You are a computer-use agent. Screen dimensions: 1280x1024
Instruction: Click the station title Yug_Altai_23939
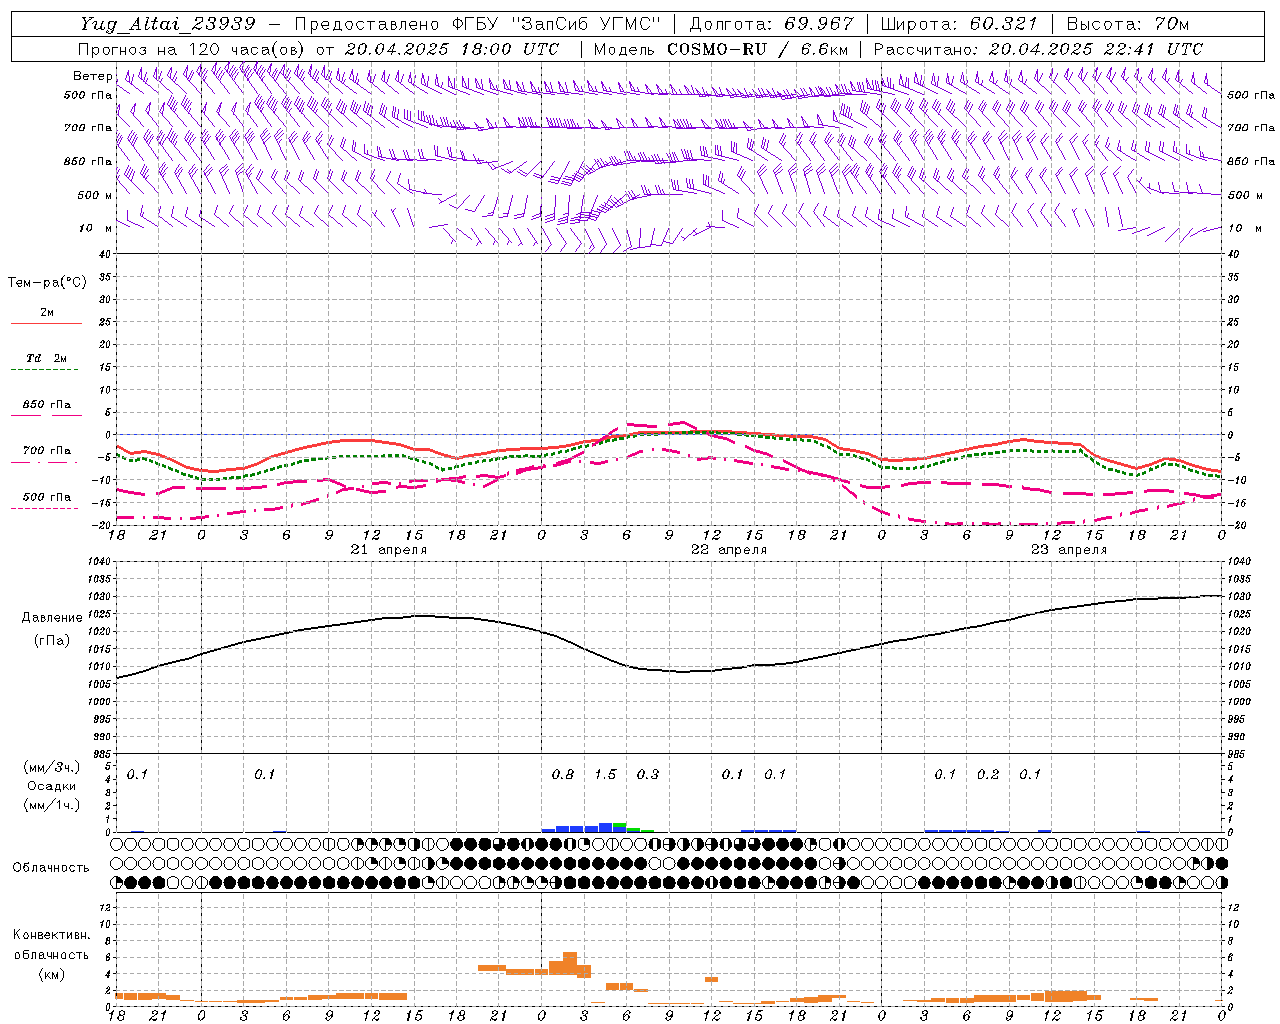168,24
